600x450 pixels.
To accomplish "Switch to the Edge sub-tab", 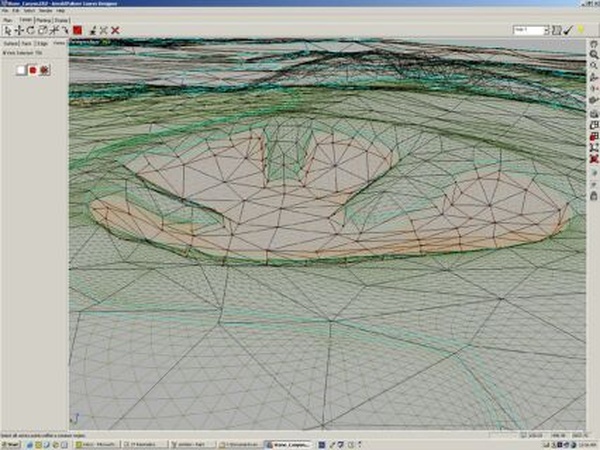I will tap(40, 45).
